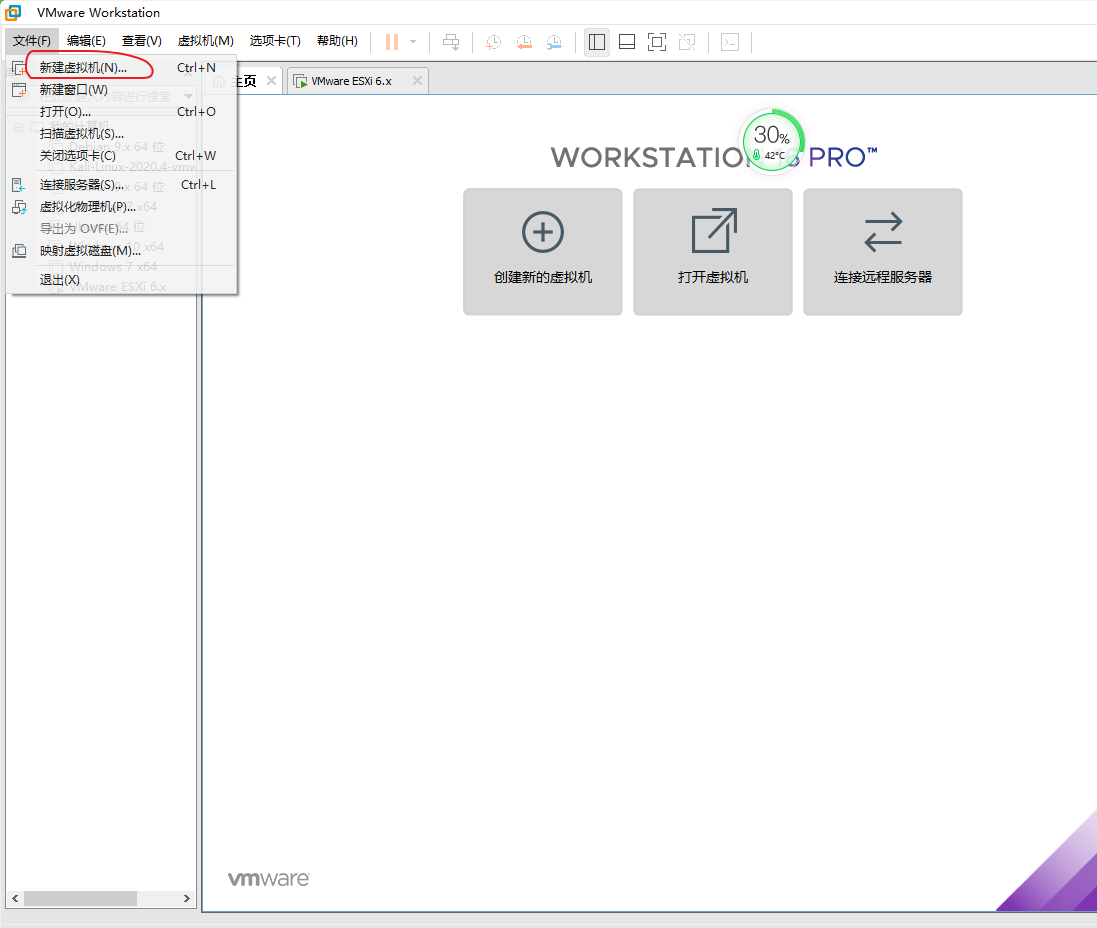The image size is (1097, 928).
Task: Close the VMware ESXi 6.x tab
Action: 417,81
